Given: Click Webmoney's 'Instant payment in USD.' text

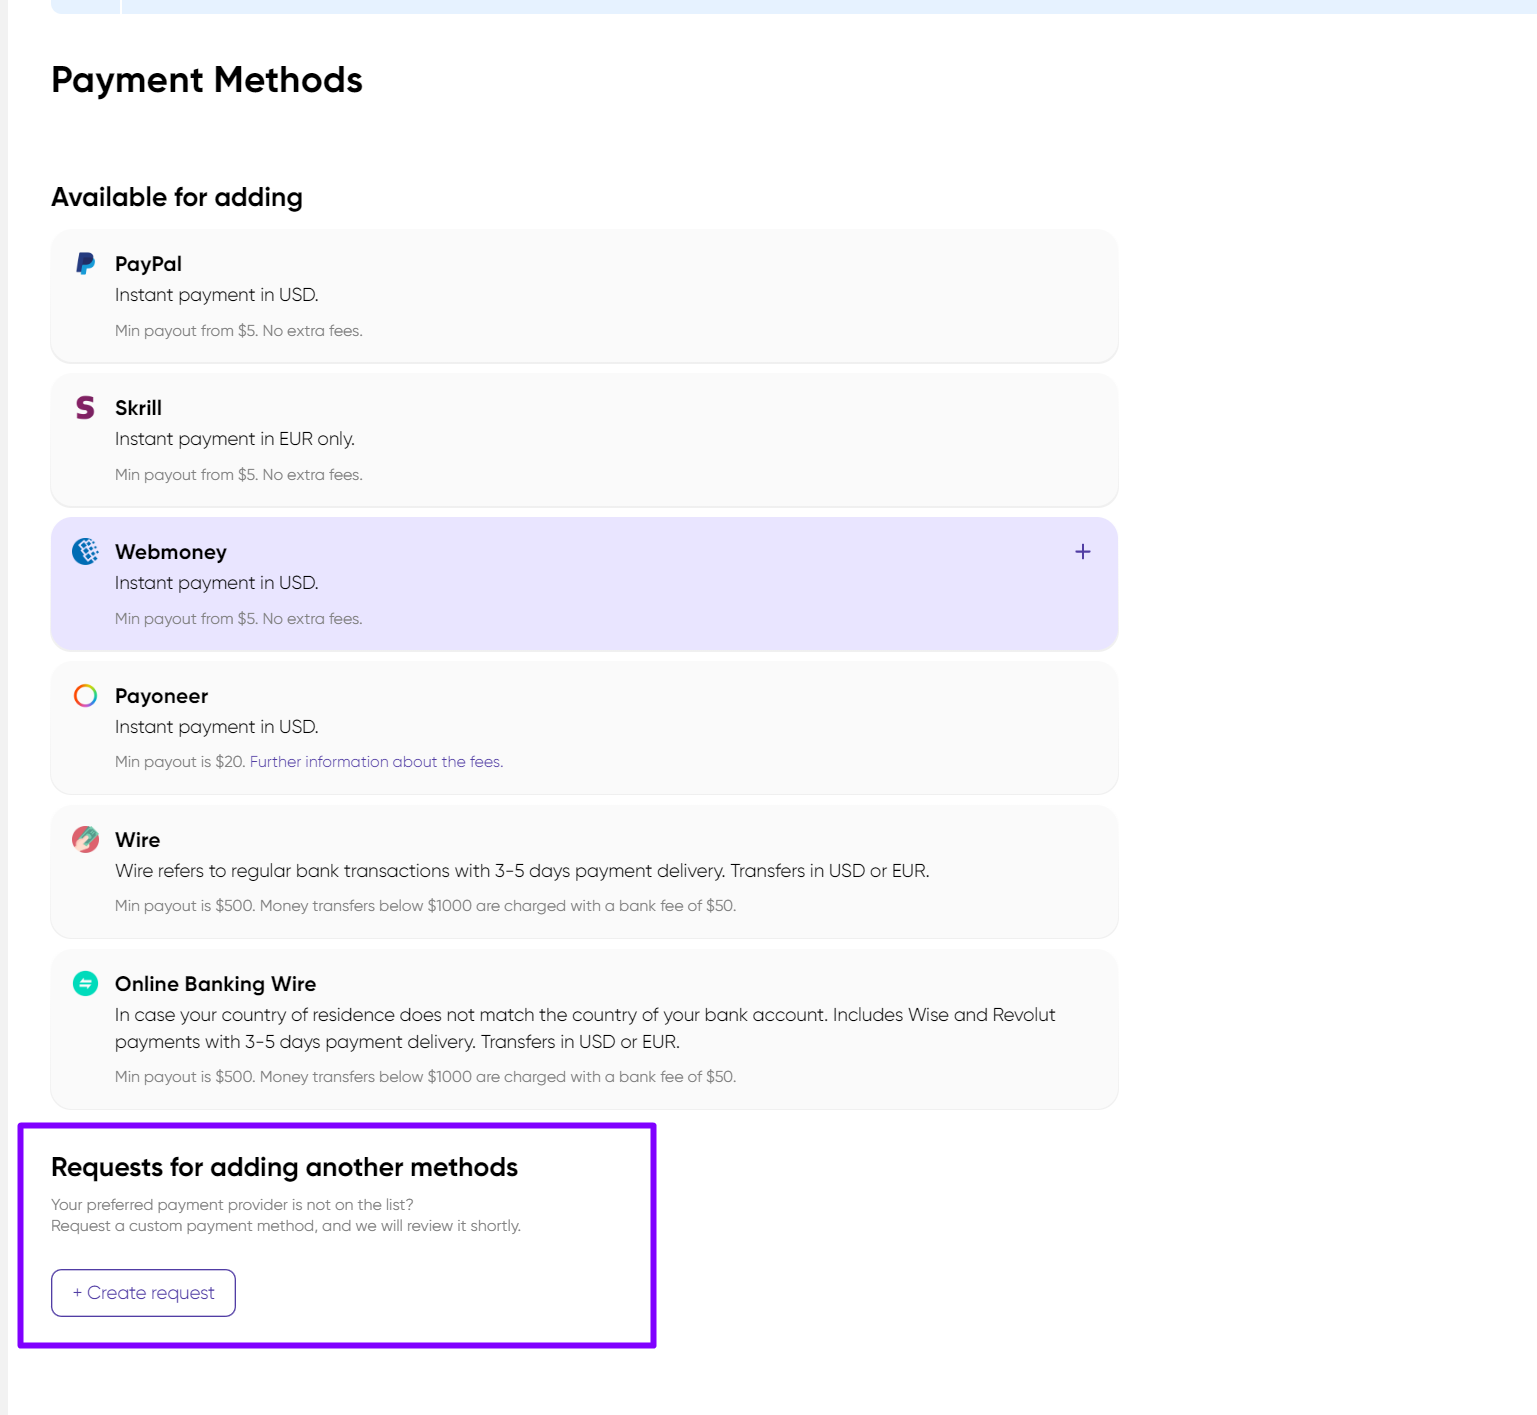Looking at the screenshot, I should (217, 583).
